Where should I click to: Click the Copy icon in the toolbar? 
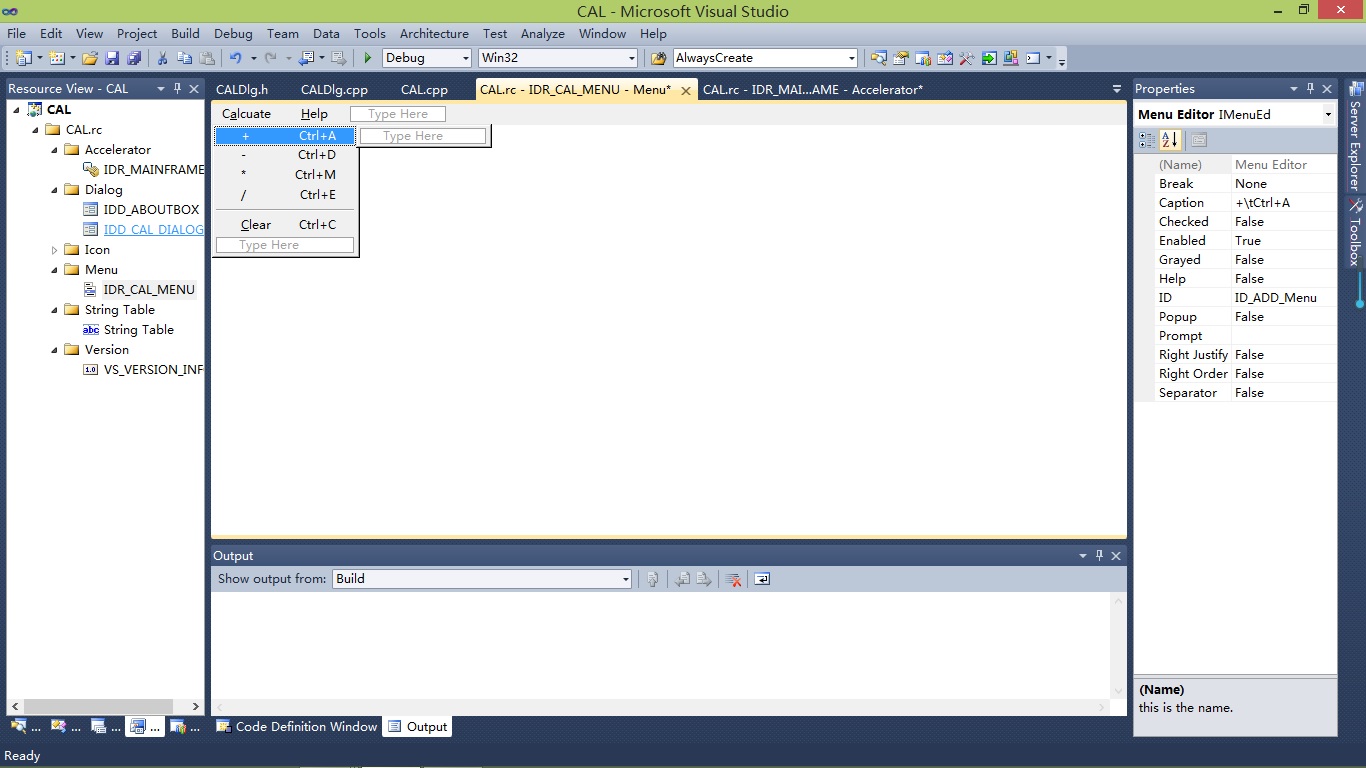185,58
